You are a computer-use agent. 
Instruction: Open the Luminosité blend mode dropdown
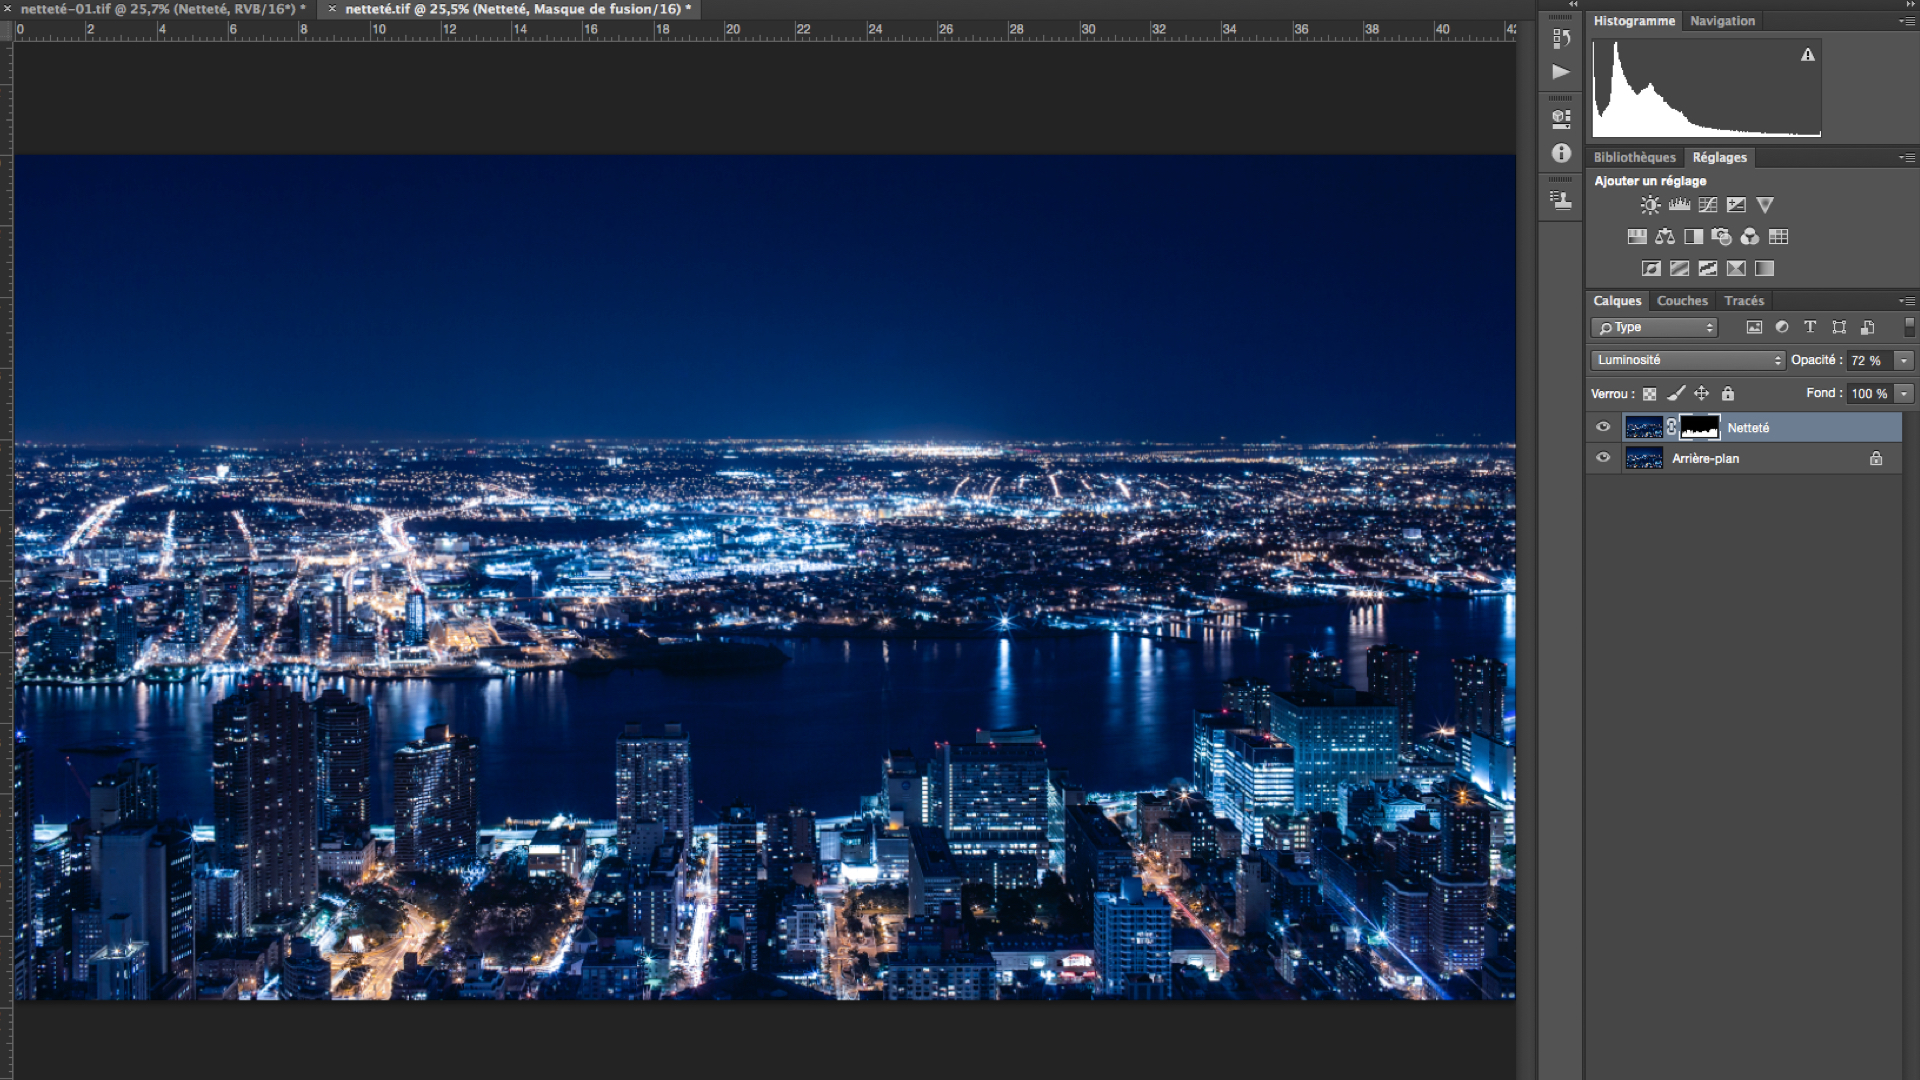[1687, 360]
